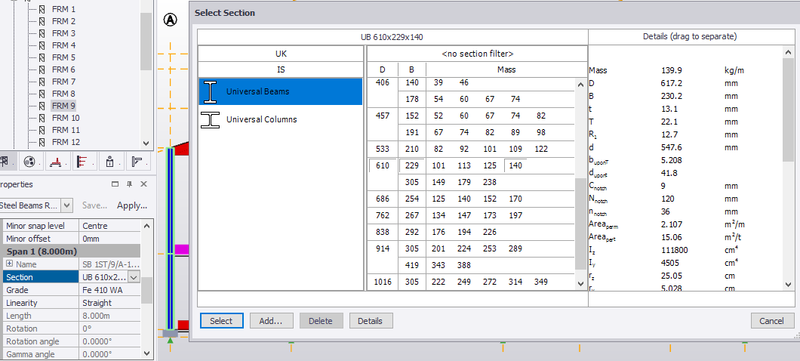Select FRM 11 in the tree

click(66, 130)
